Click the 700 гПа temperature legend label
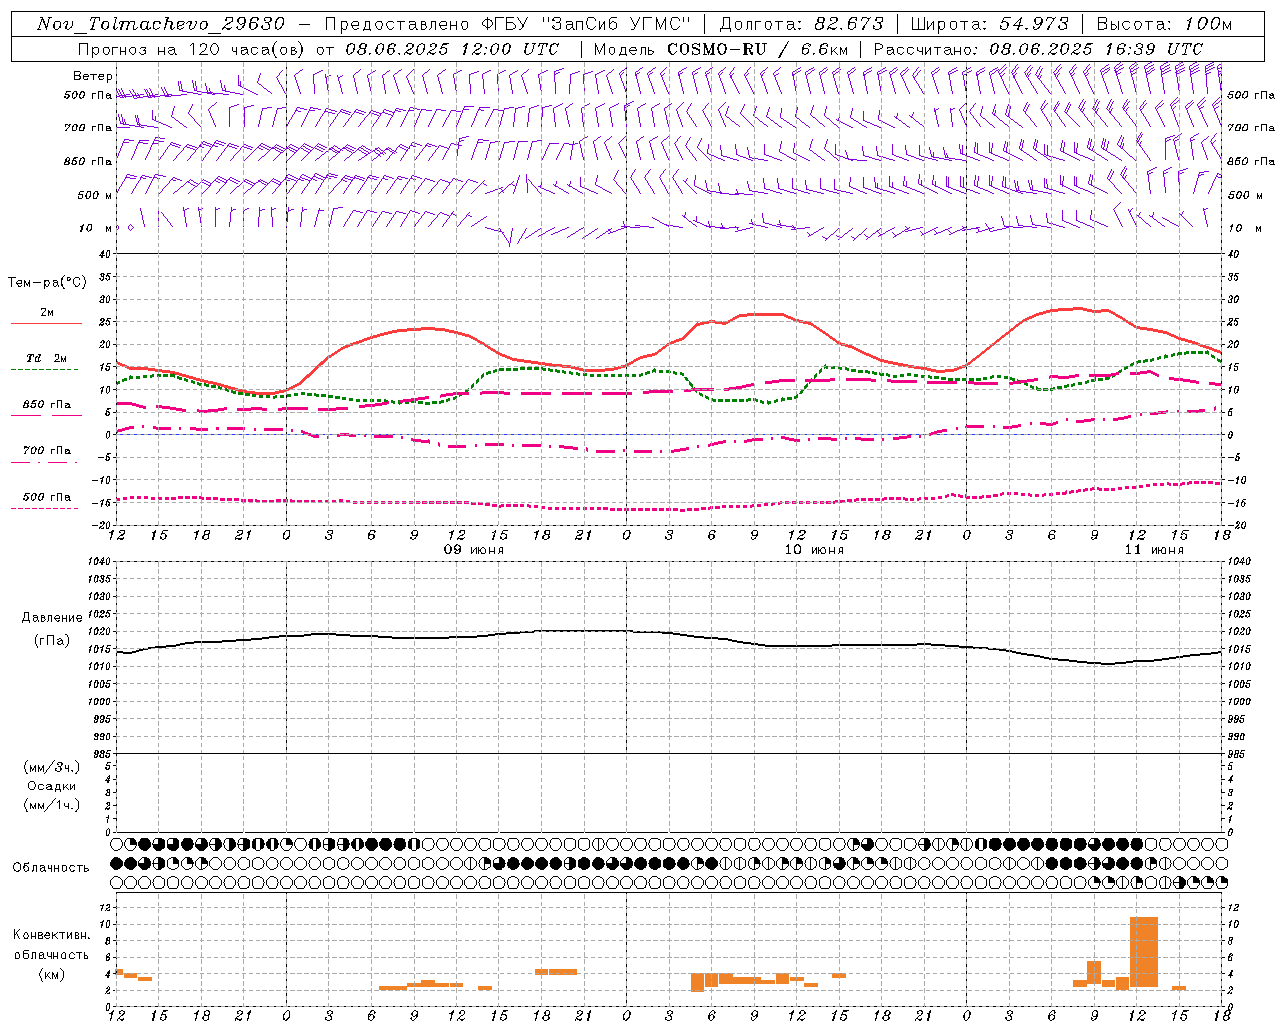This screenshot has height=1024, width=1280. (47, 451)
